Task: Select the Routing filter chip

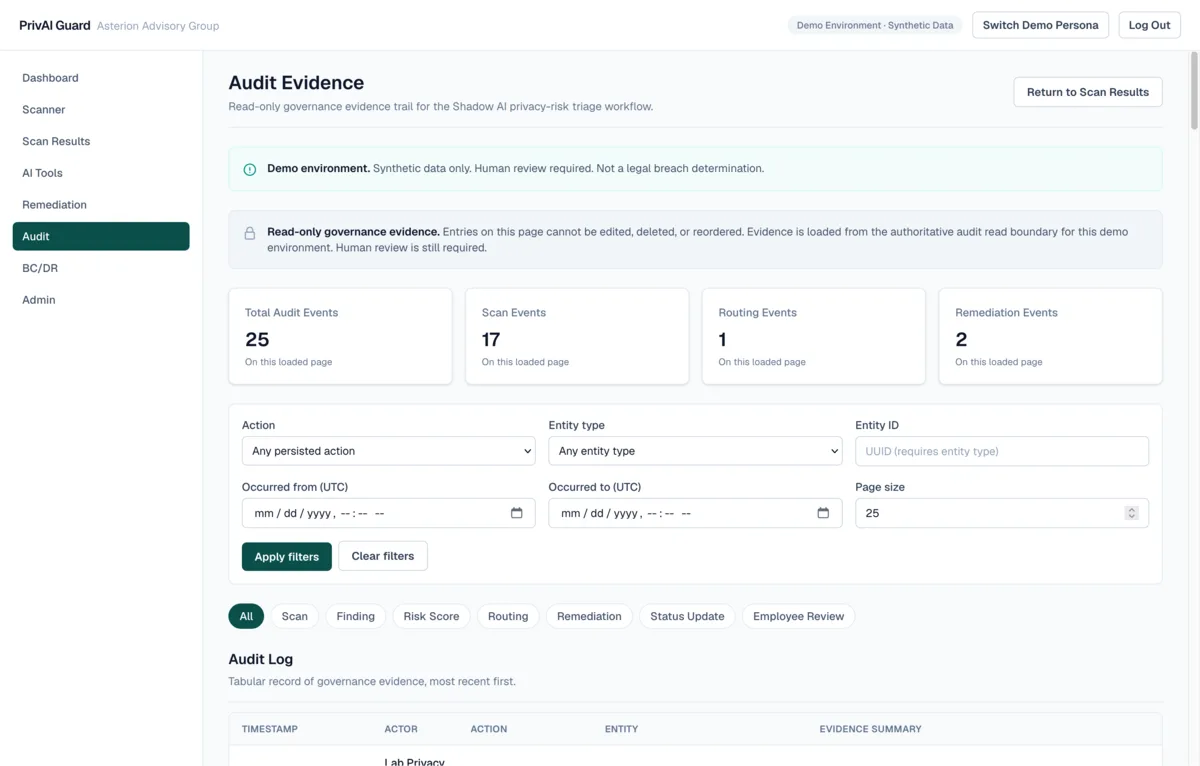Action: point(508,616)
